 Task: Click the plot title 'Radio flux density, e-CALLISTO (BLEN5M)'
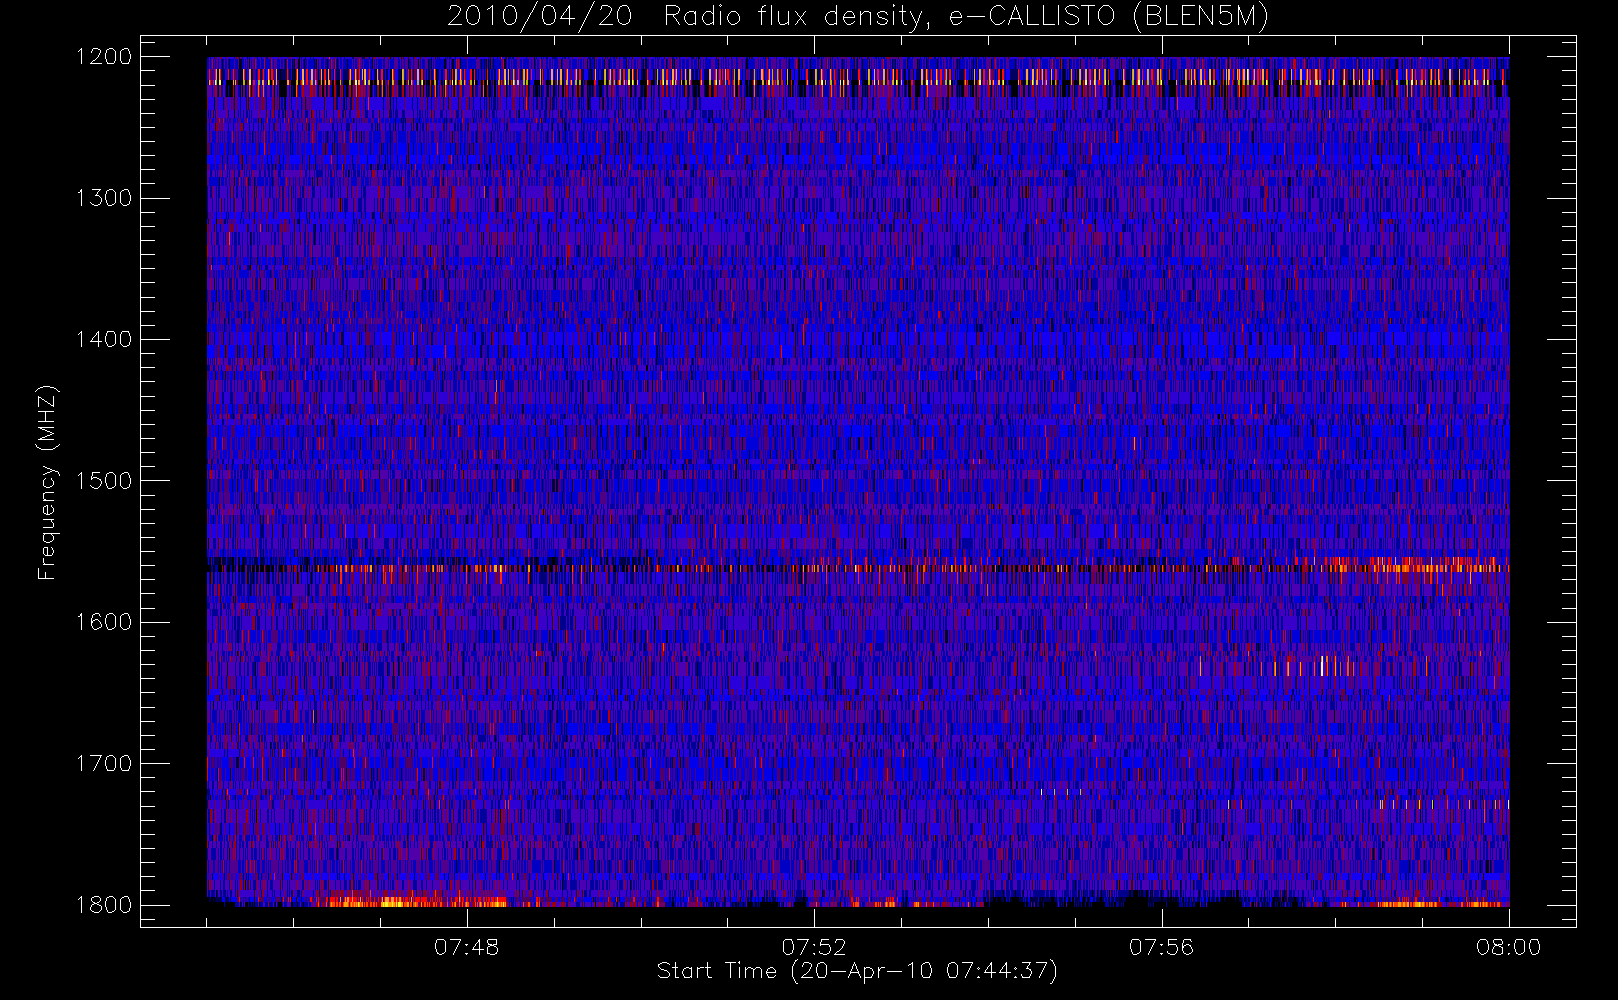tap(966, 17)
